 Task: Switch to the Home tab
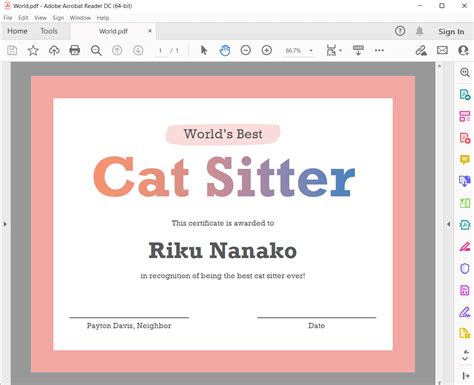[x=17, y=31]
